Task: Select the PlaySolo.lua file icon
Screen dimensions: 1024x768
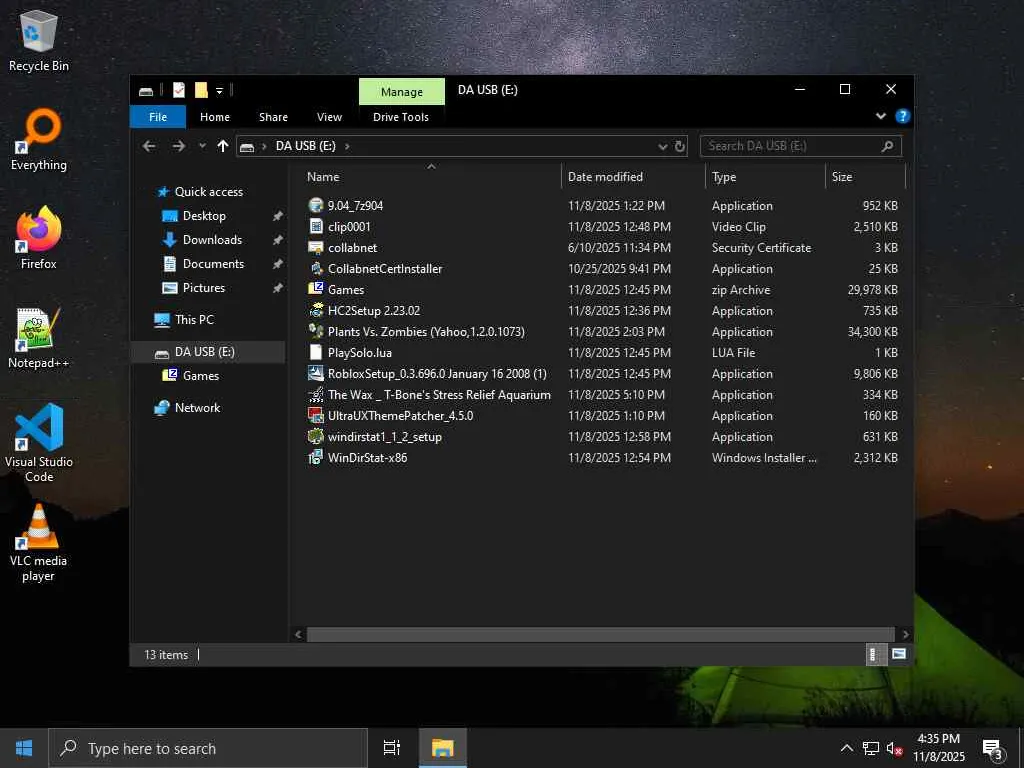Action: [x=316, y=353]
